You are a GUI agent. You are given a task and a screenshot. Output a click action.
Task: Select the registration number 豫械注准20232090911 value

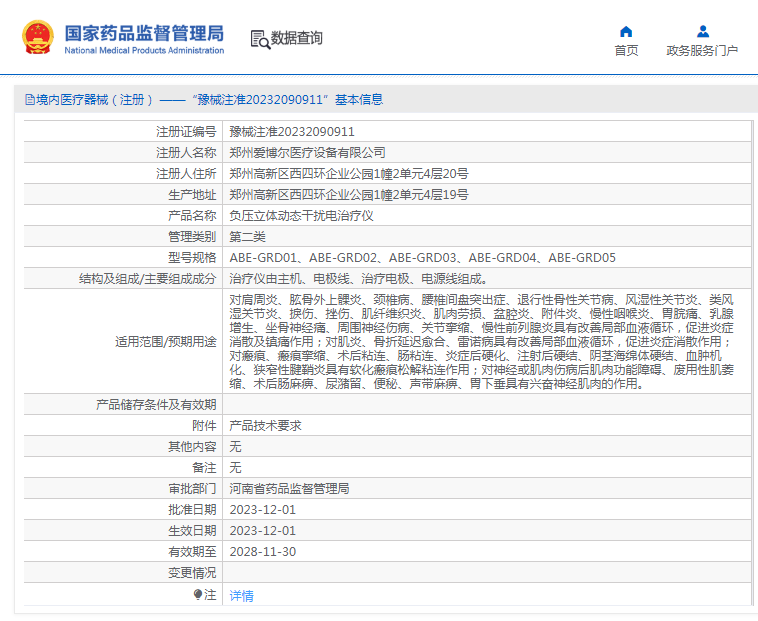click(x=292, y=131)
